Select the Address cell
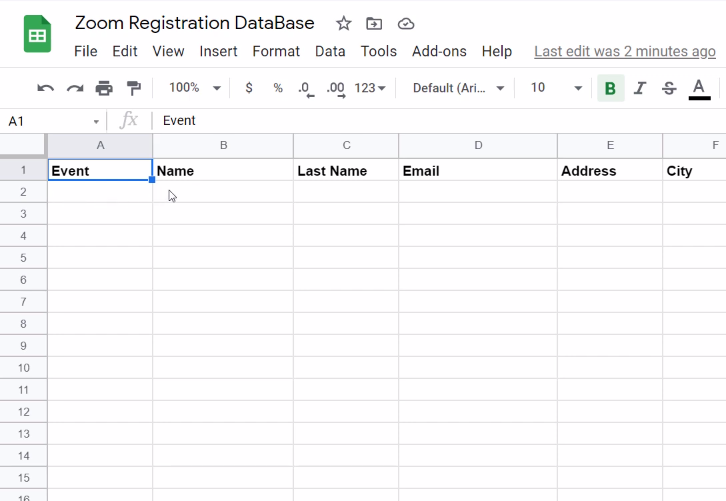The width and height of the screenshot is (726, 501). [x=610, y=170]
